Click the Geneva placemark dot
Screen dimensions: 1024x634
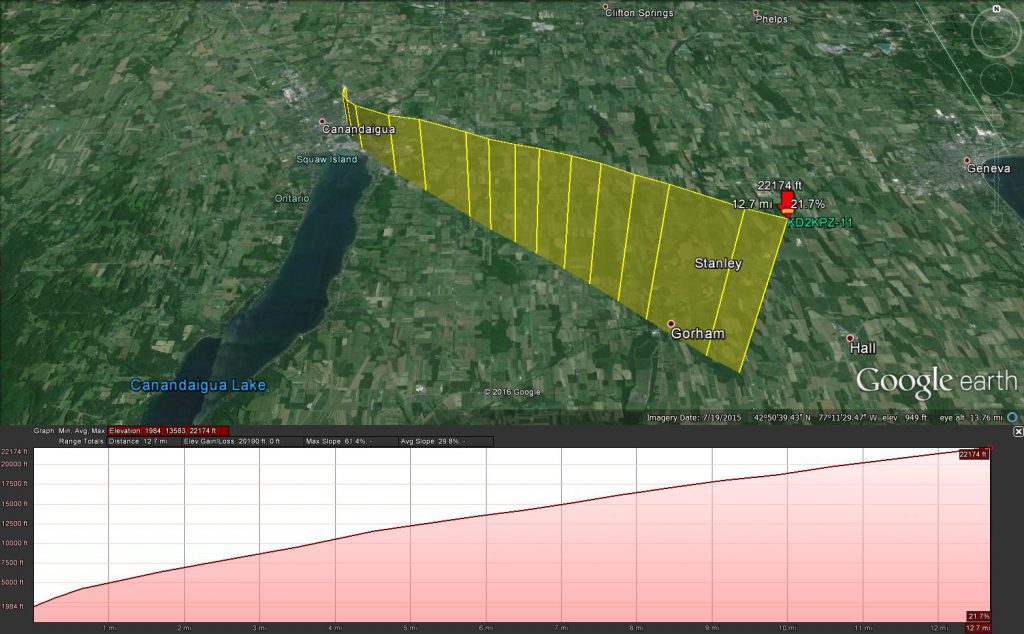[x=966, y=160]
